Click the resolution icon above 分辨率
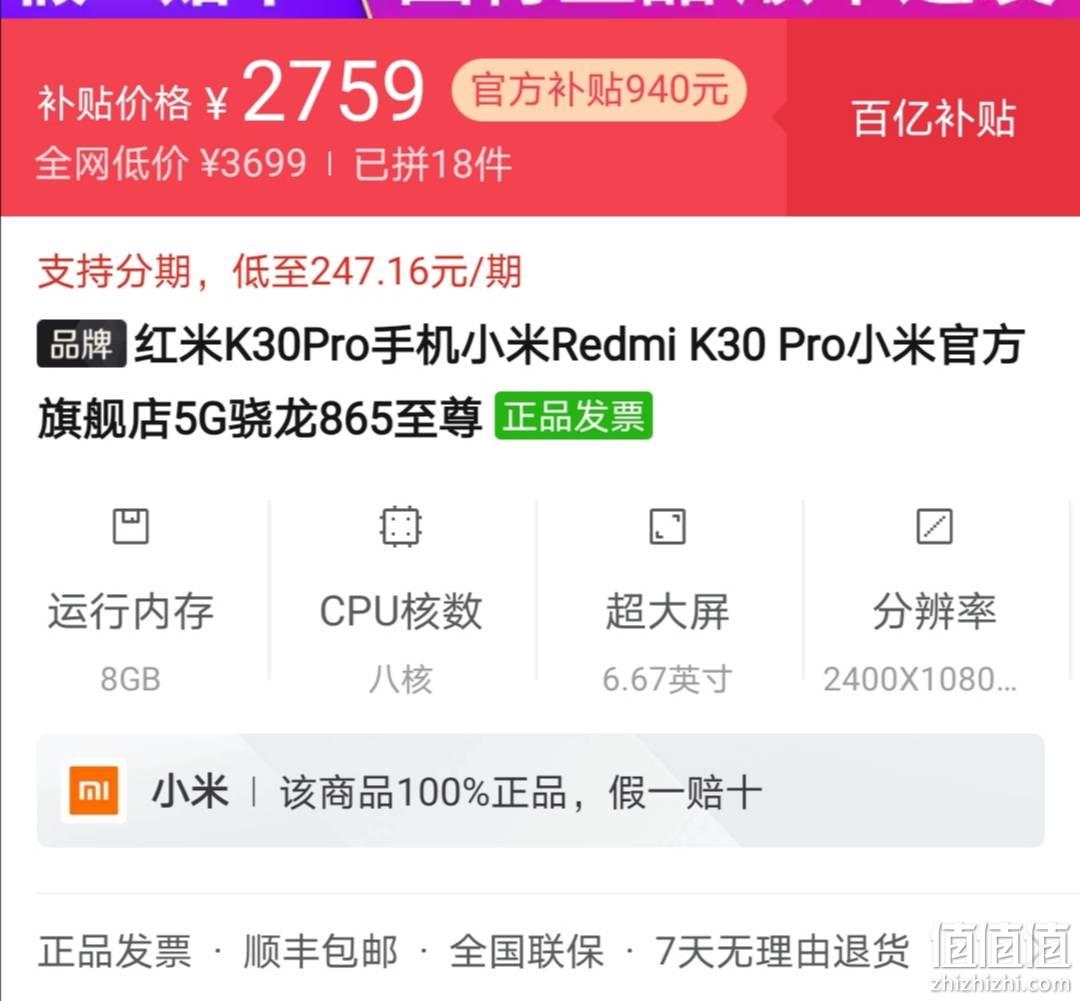This screenshot has height=1001, width=1080. 935,526
